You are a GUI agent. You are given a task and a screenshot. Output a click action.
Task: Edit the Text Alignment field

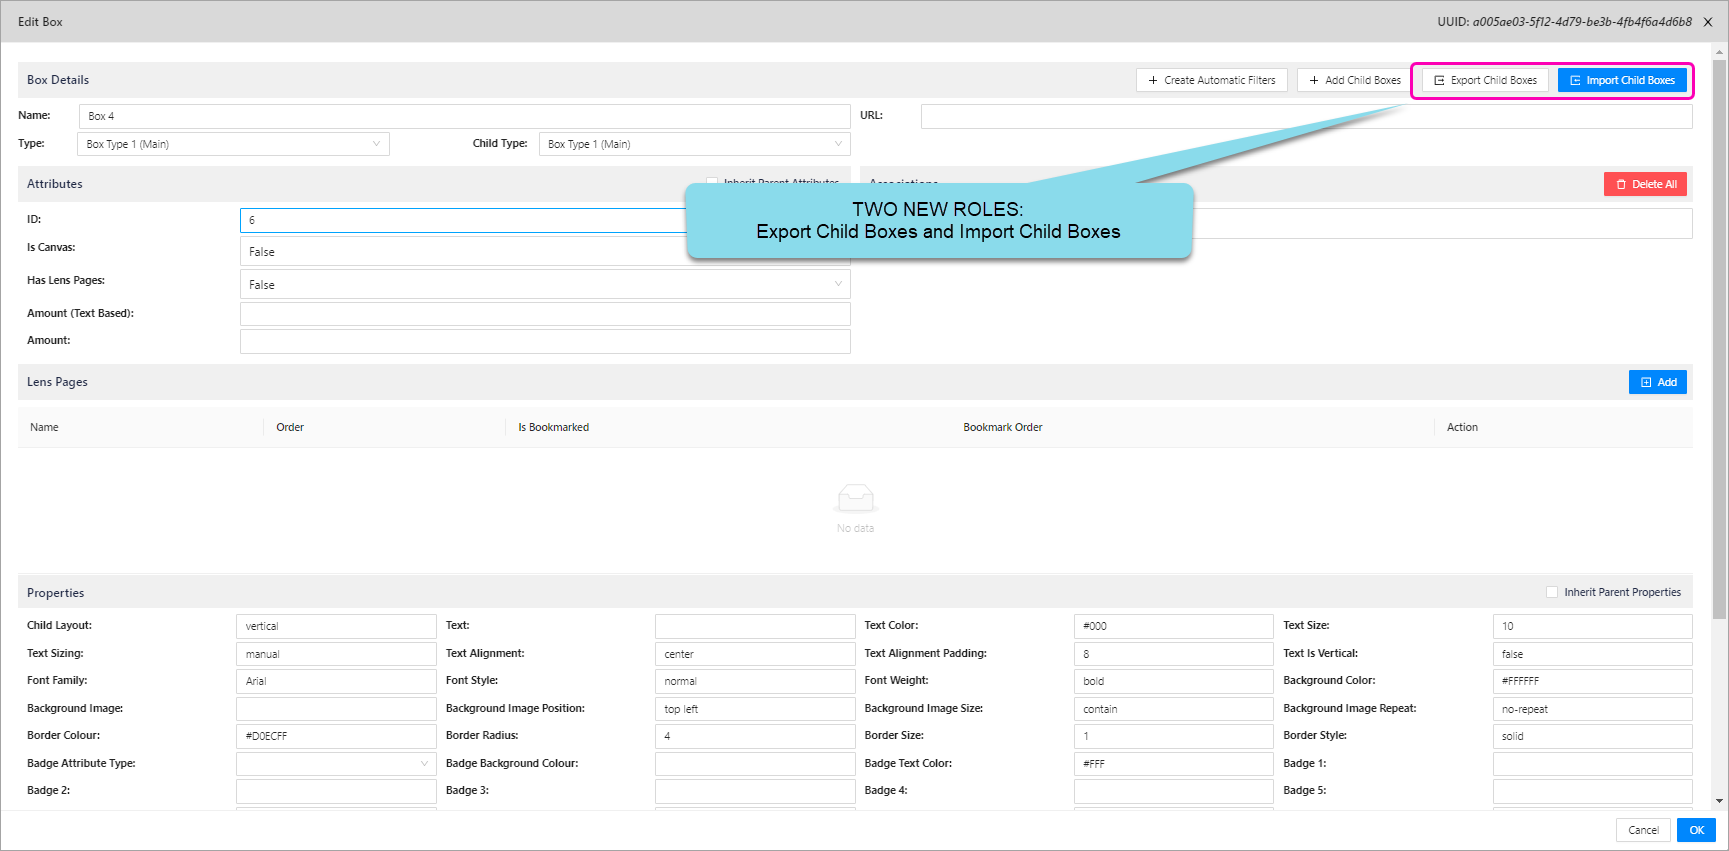[x=755, y=654]
